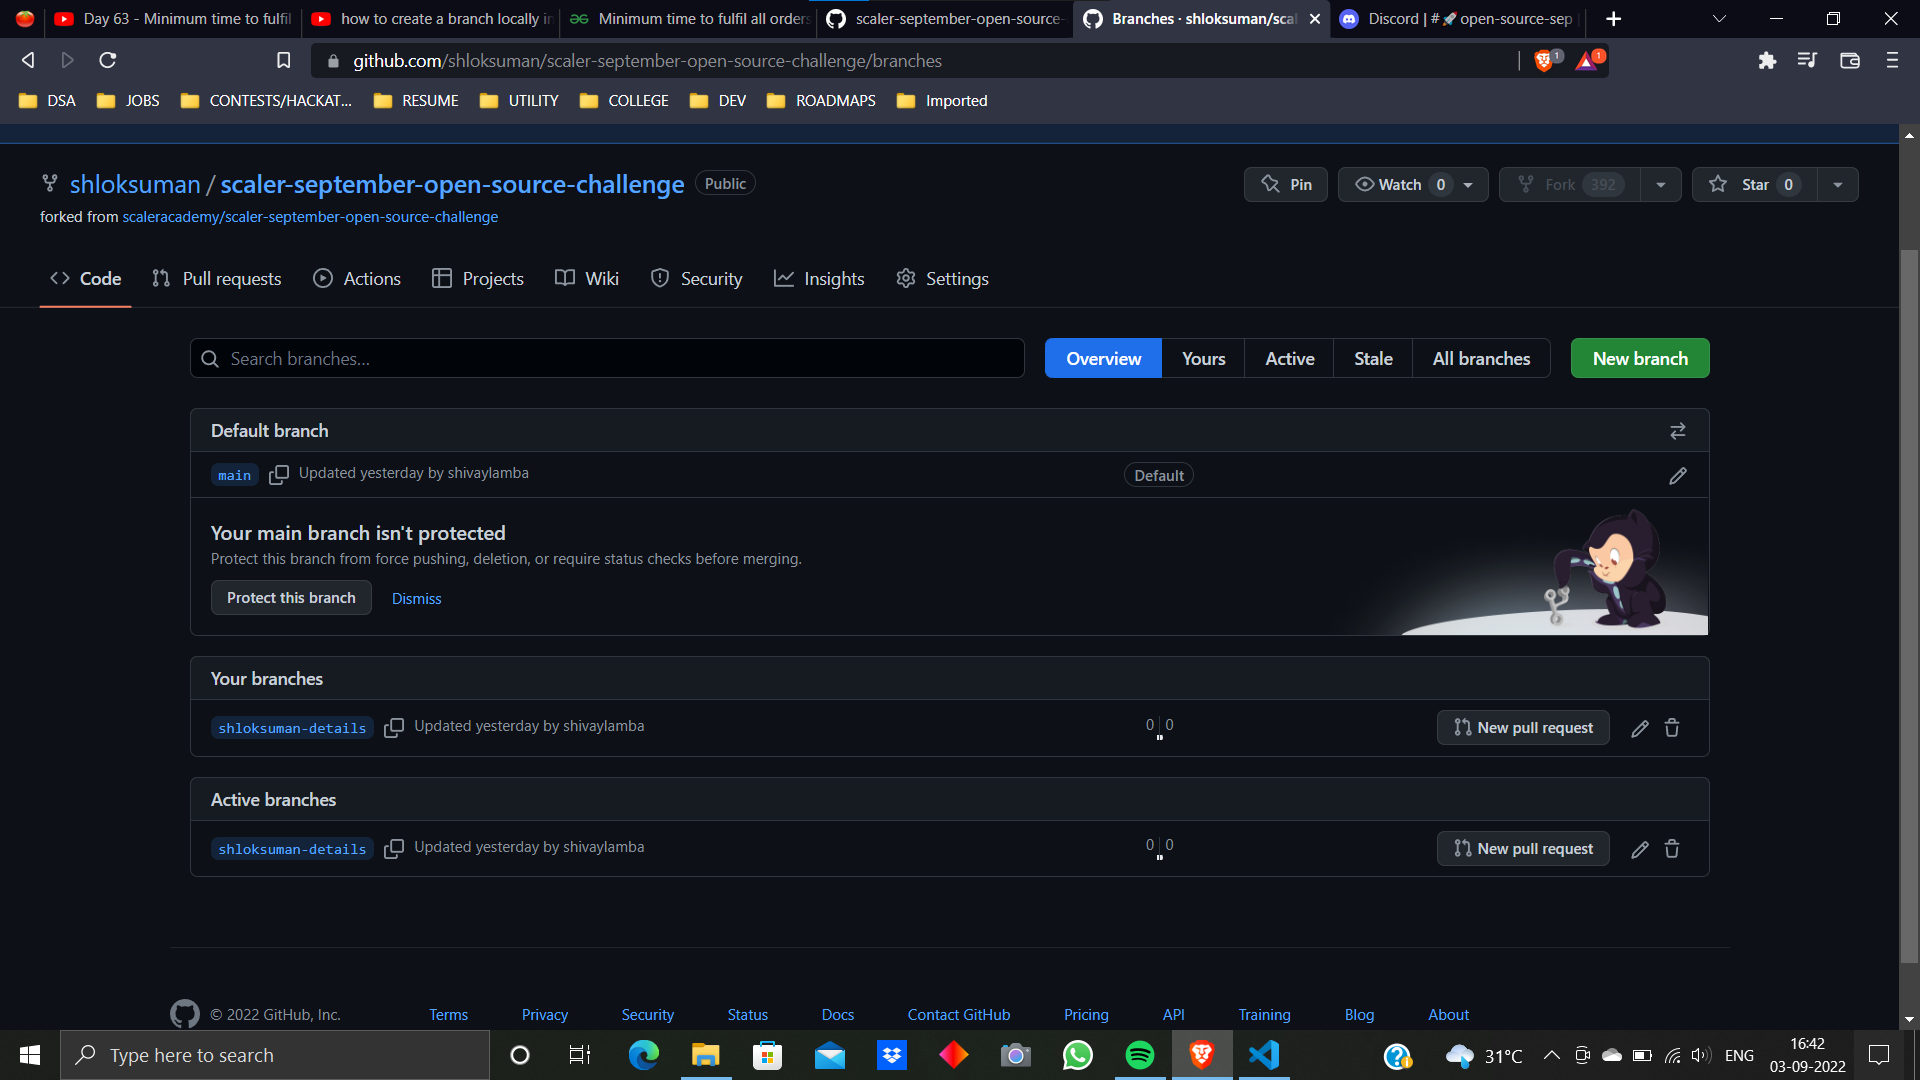Open repository Settings via gear icon
This screenshot has width=1920, height=1080.
[941, 278]
